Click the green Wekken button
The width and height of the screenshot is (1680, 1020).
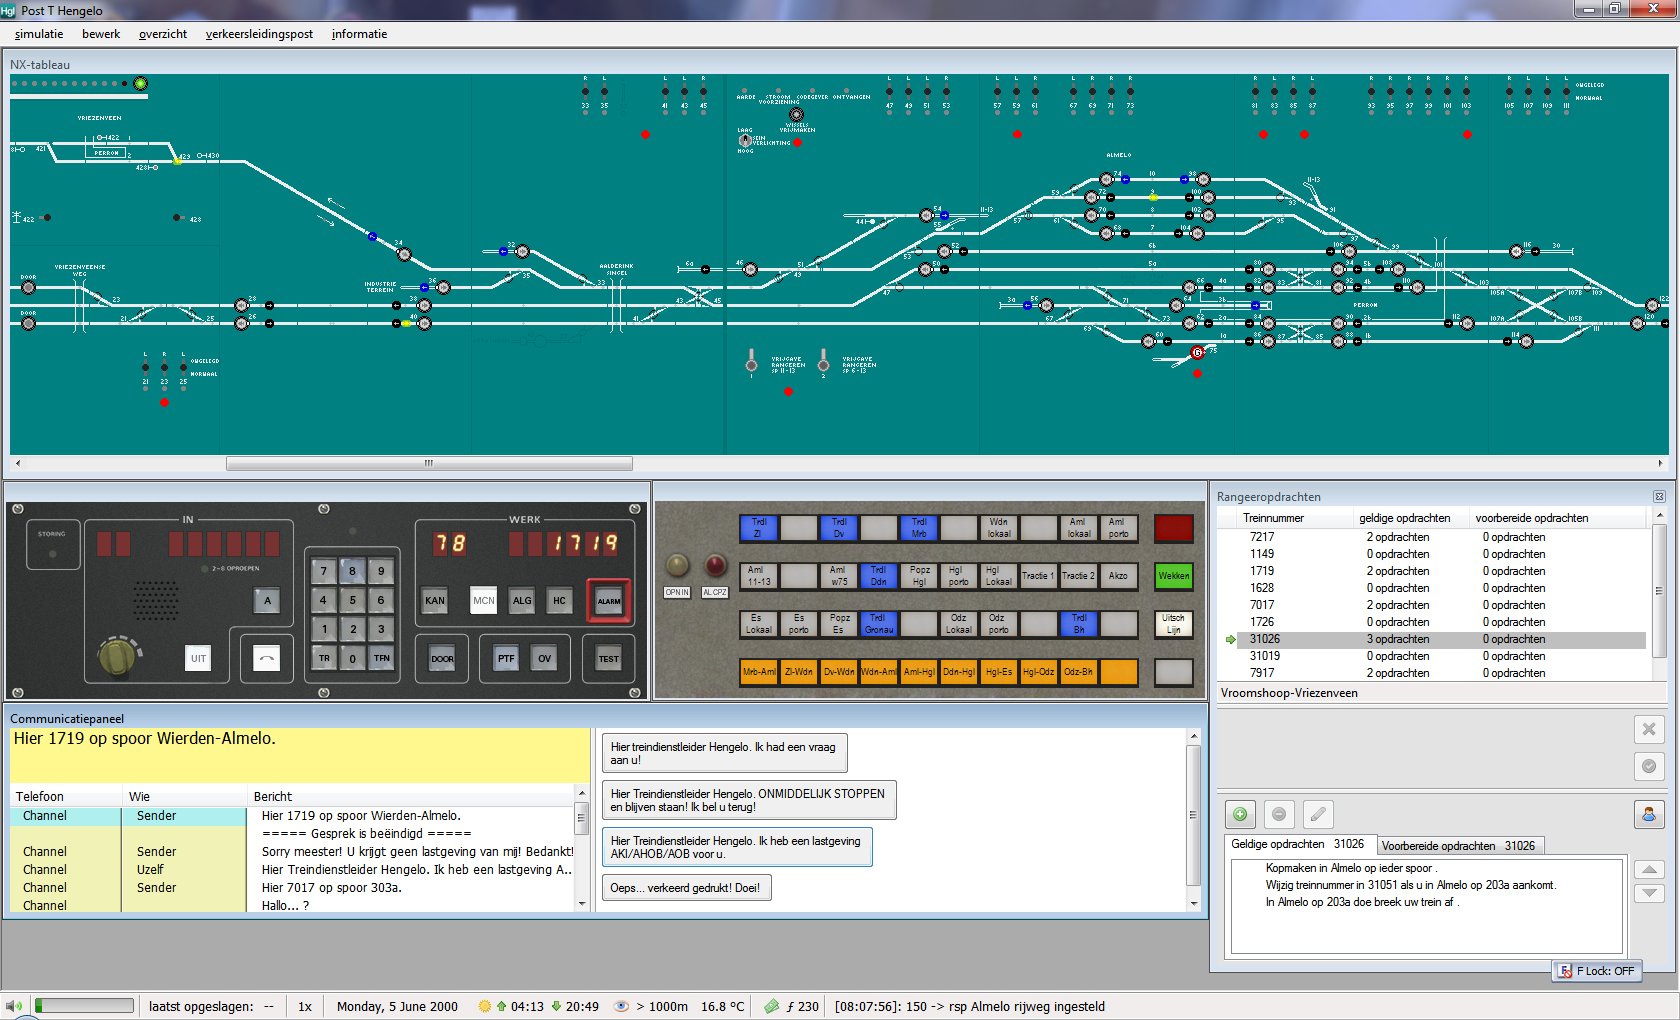pyautogui.click(x=1174, y=575)
